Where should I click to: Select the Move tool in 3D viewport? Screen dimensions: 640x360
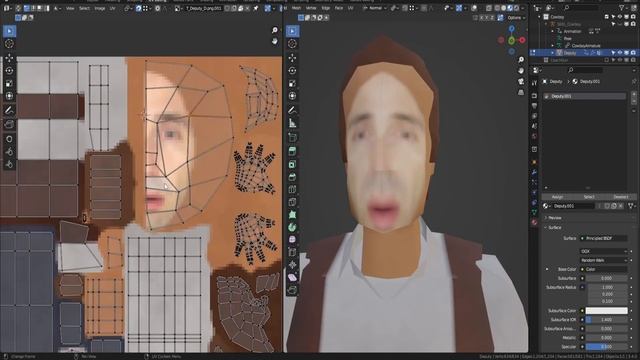tap(292, 58)
